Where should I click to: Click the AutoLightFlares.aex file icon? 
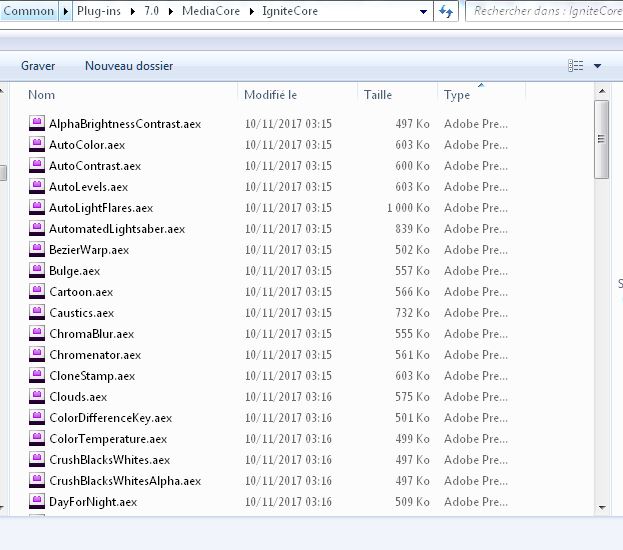37,207
